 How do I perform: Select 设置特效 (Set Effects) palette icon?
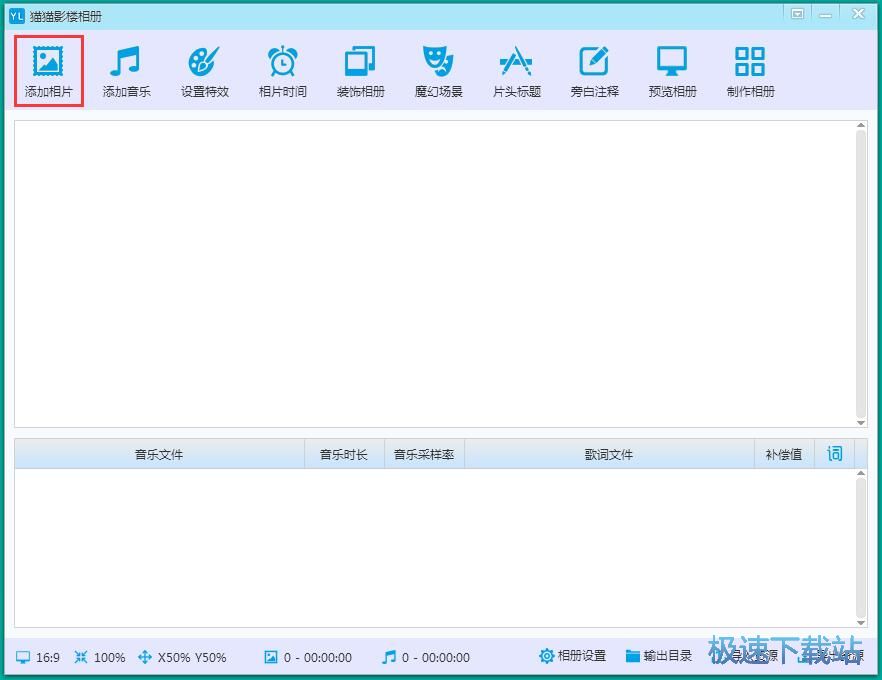(204, 62)
